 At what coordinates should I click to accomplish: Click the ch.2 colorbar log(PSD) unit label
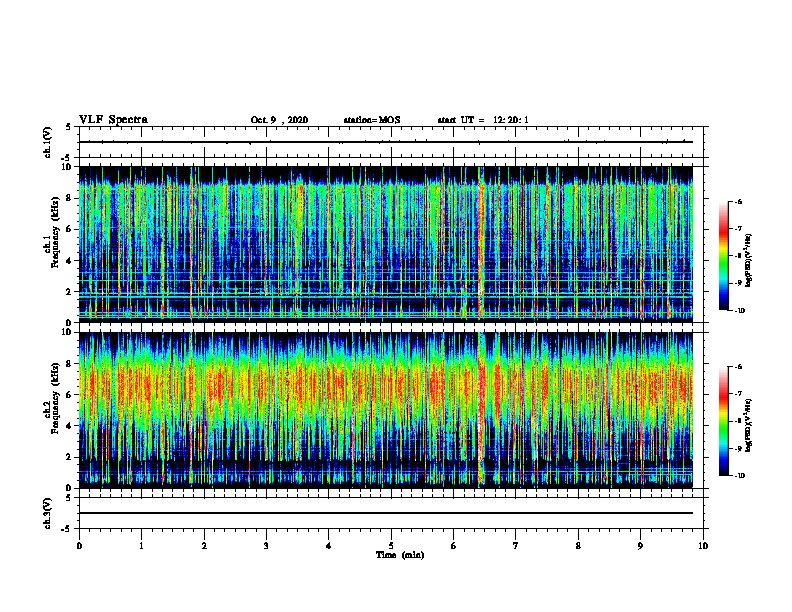(x=749, y=425)
